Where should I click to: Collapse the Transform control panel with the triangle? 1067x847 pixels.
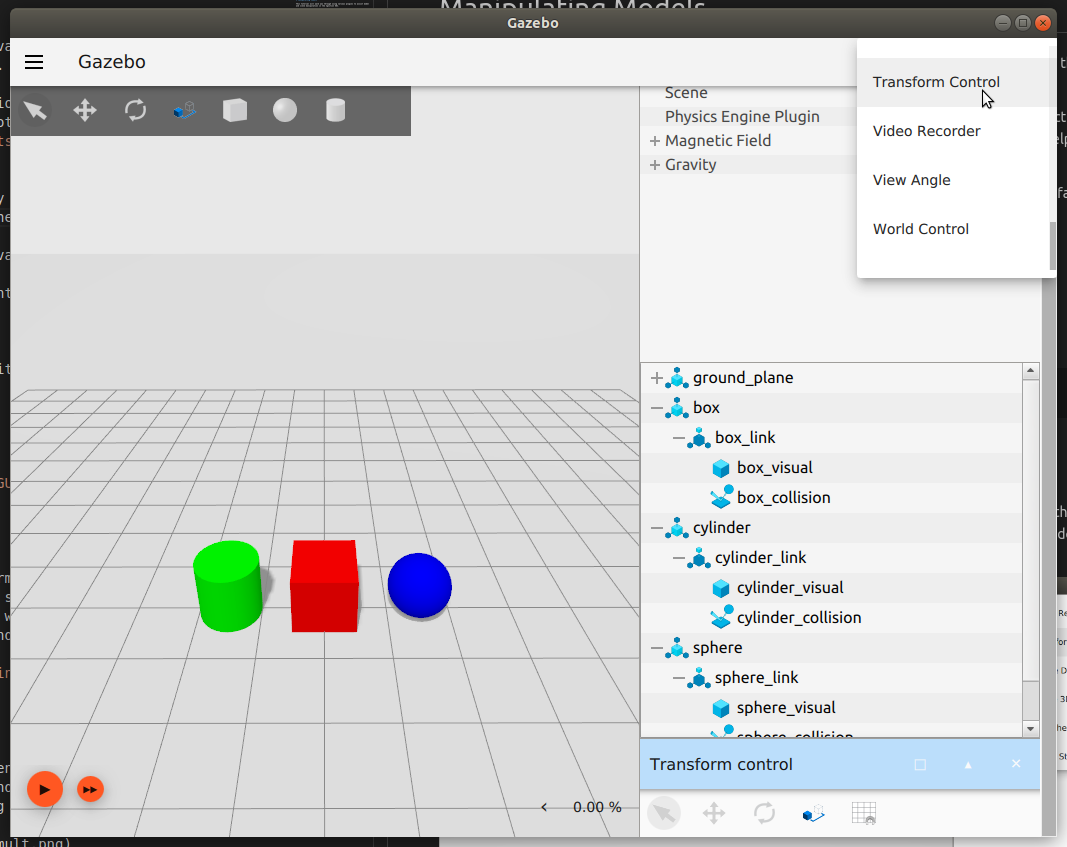(968, 765)
